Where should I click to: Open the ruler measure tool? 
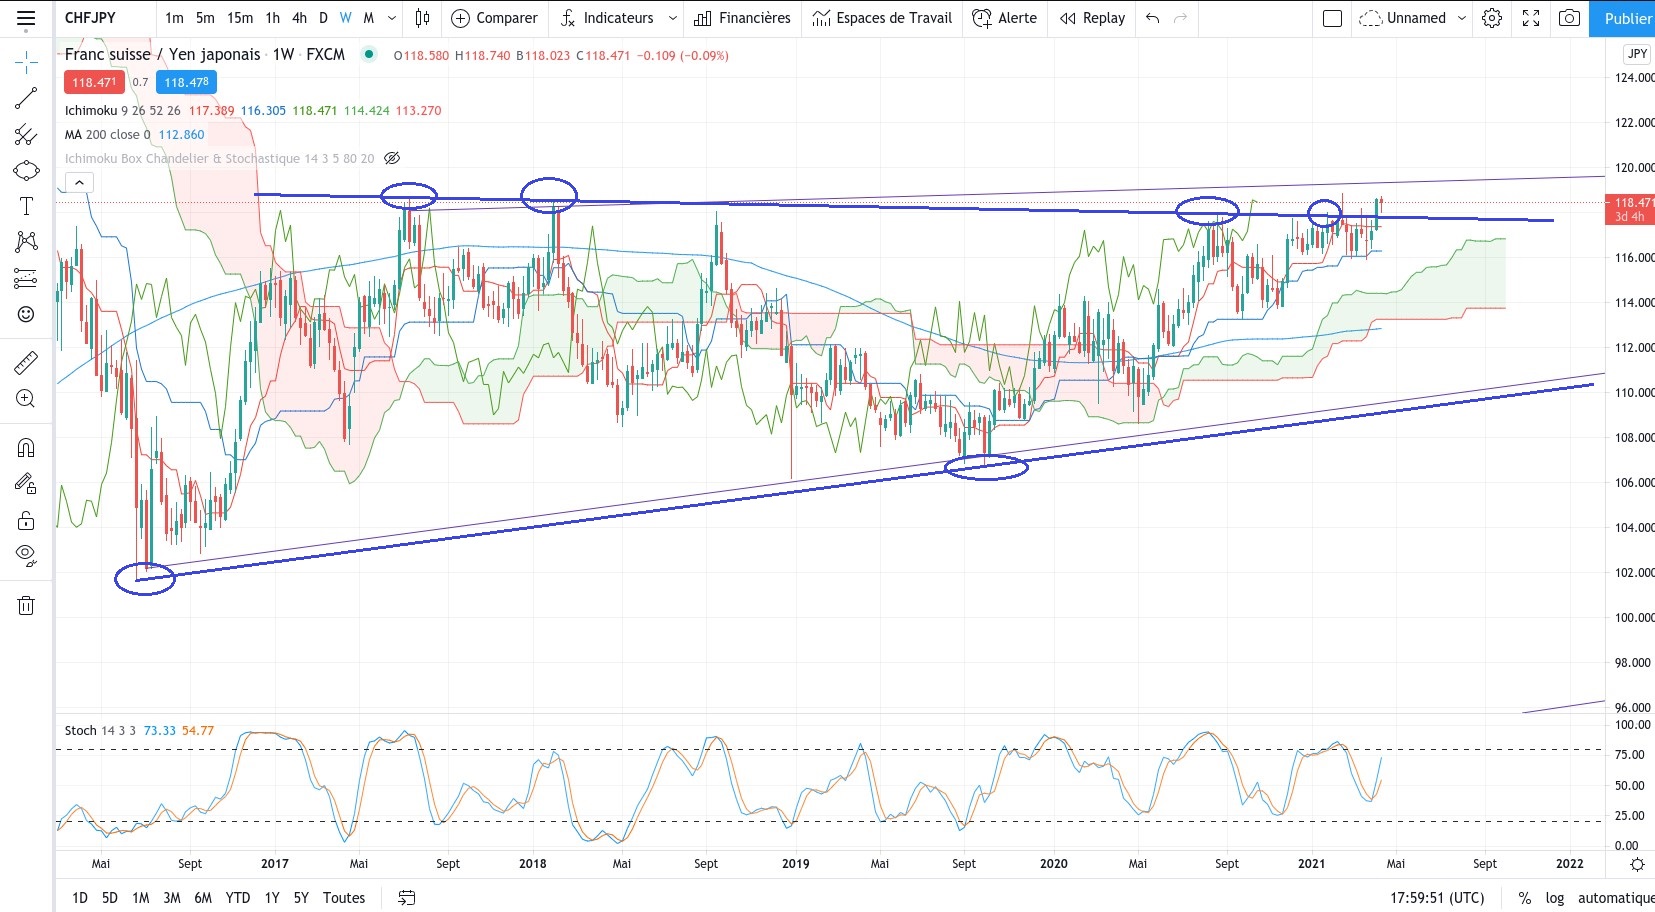[x=26, y=362]
